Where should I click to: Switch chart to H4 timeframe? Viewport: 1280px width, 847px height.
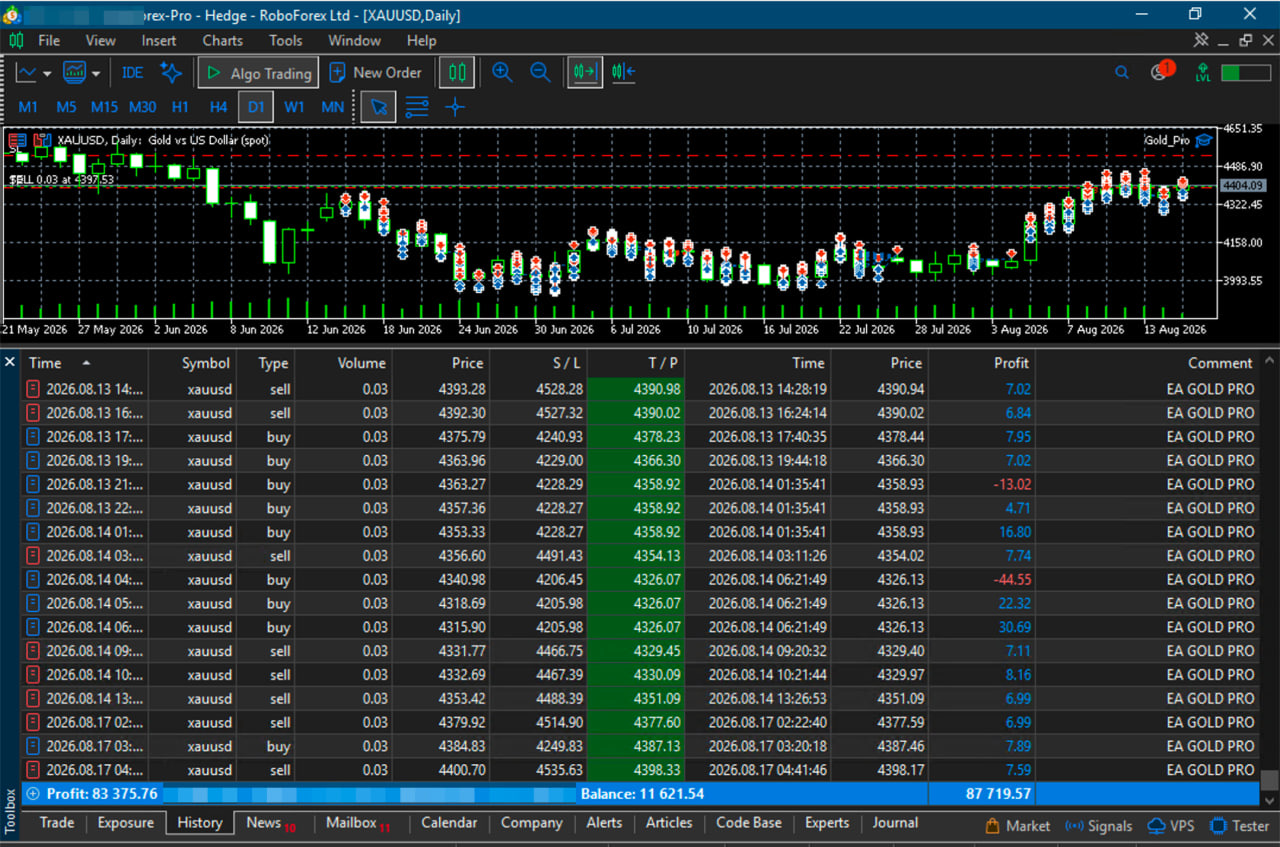click(218, 107)
